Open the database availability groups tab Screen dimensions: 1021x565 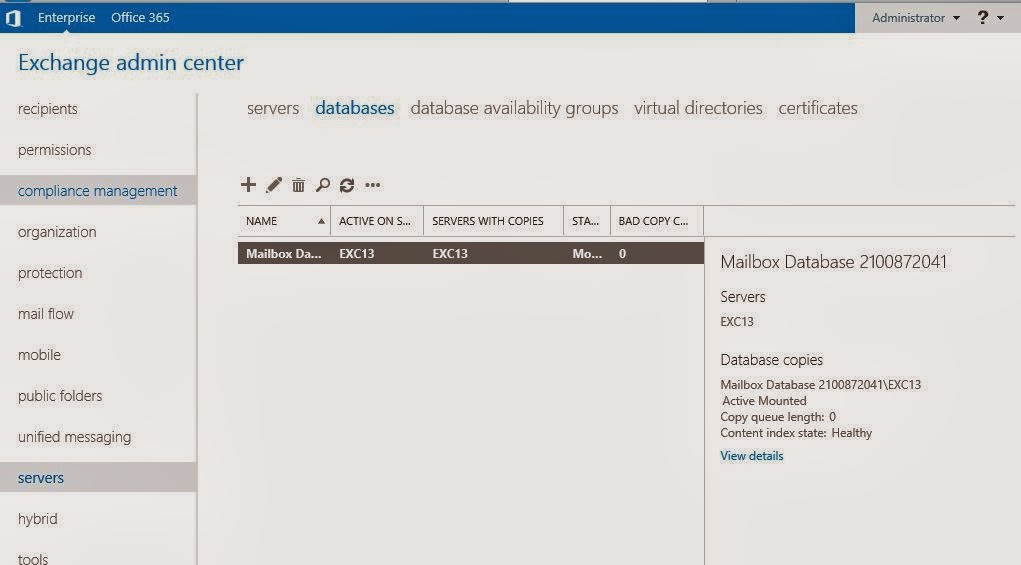(514, 108)
